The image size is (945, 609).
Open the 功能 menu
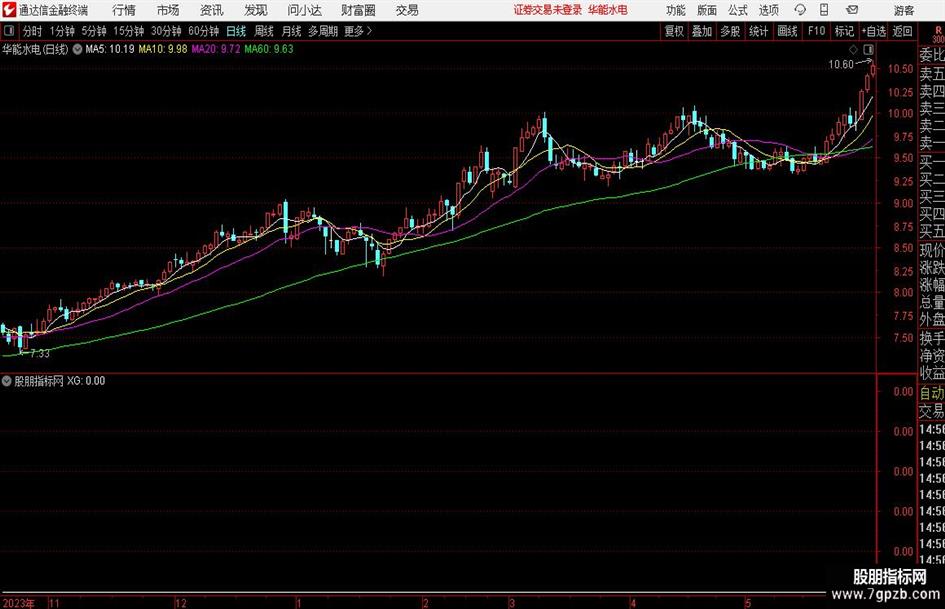(676, 10)
